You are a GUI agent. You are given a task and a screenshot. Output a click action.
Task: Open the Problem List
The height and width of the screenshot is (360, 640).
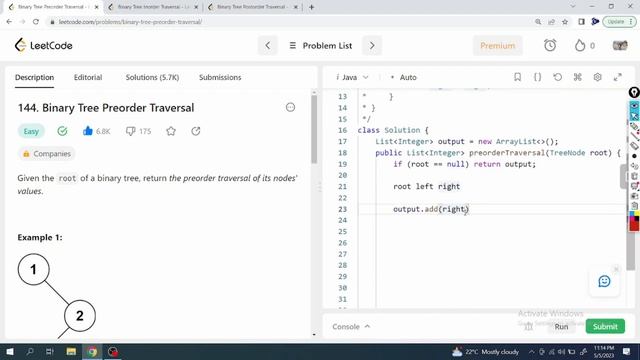tap(321, 46)
